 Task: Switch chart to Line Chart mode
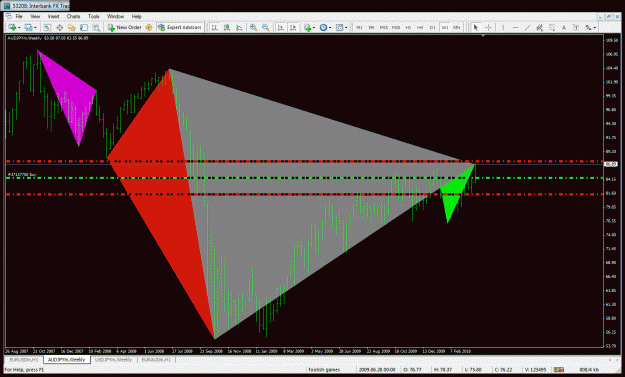[239, 27]
